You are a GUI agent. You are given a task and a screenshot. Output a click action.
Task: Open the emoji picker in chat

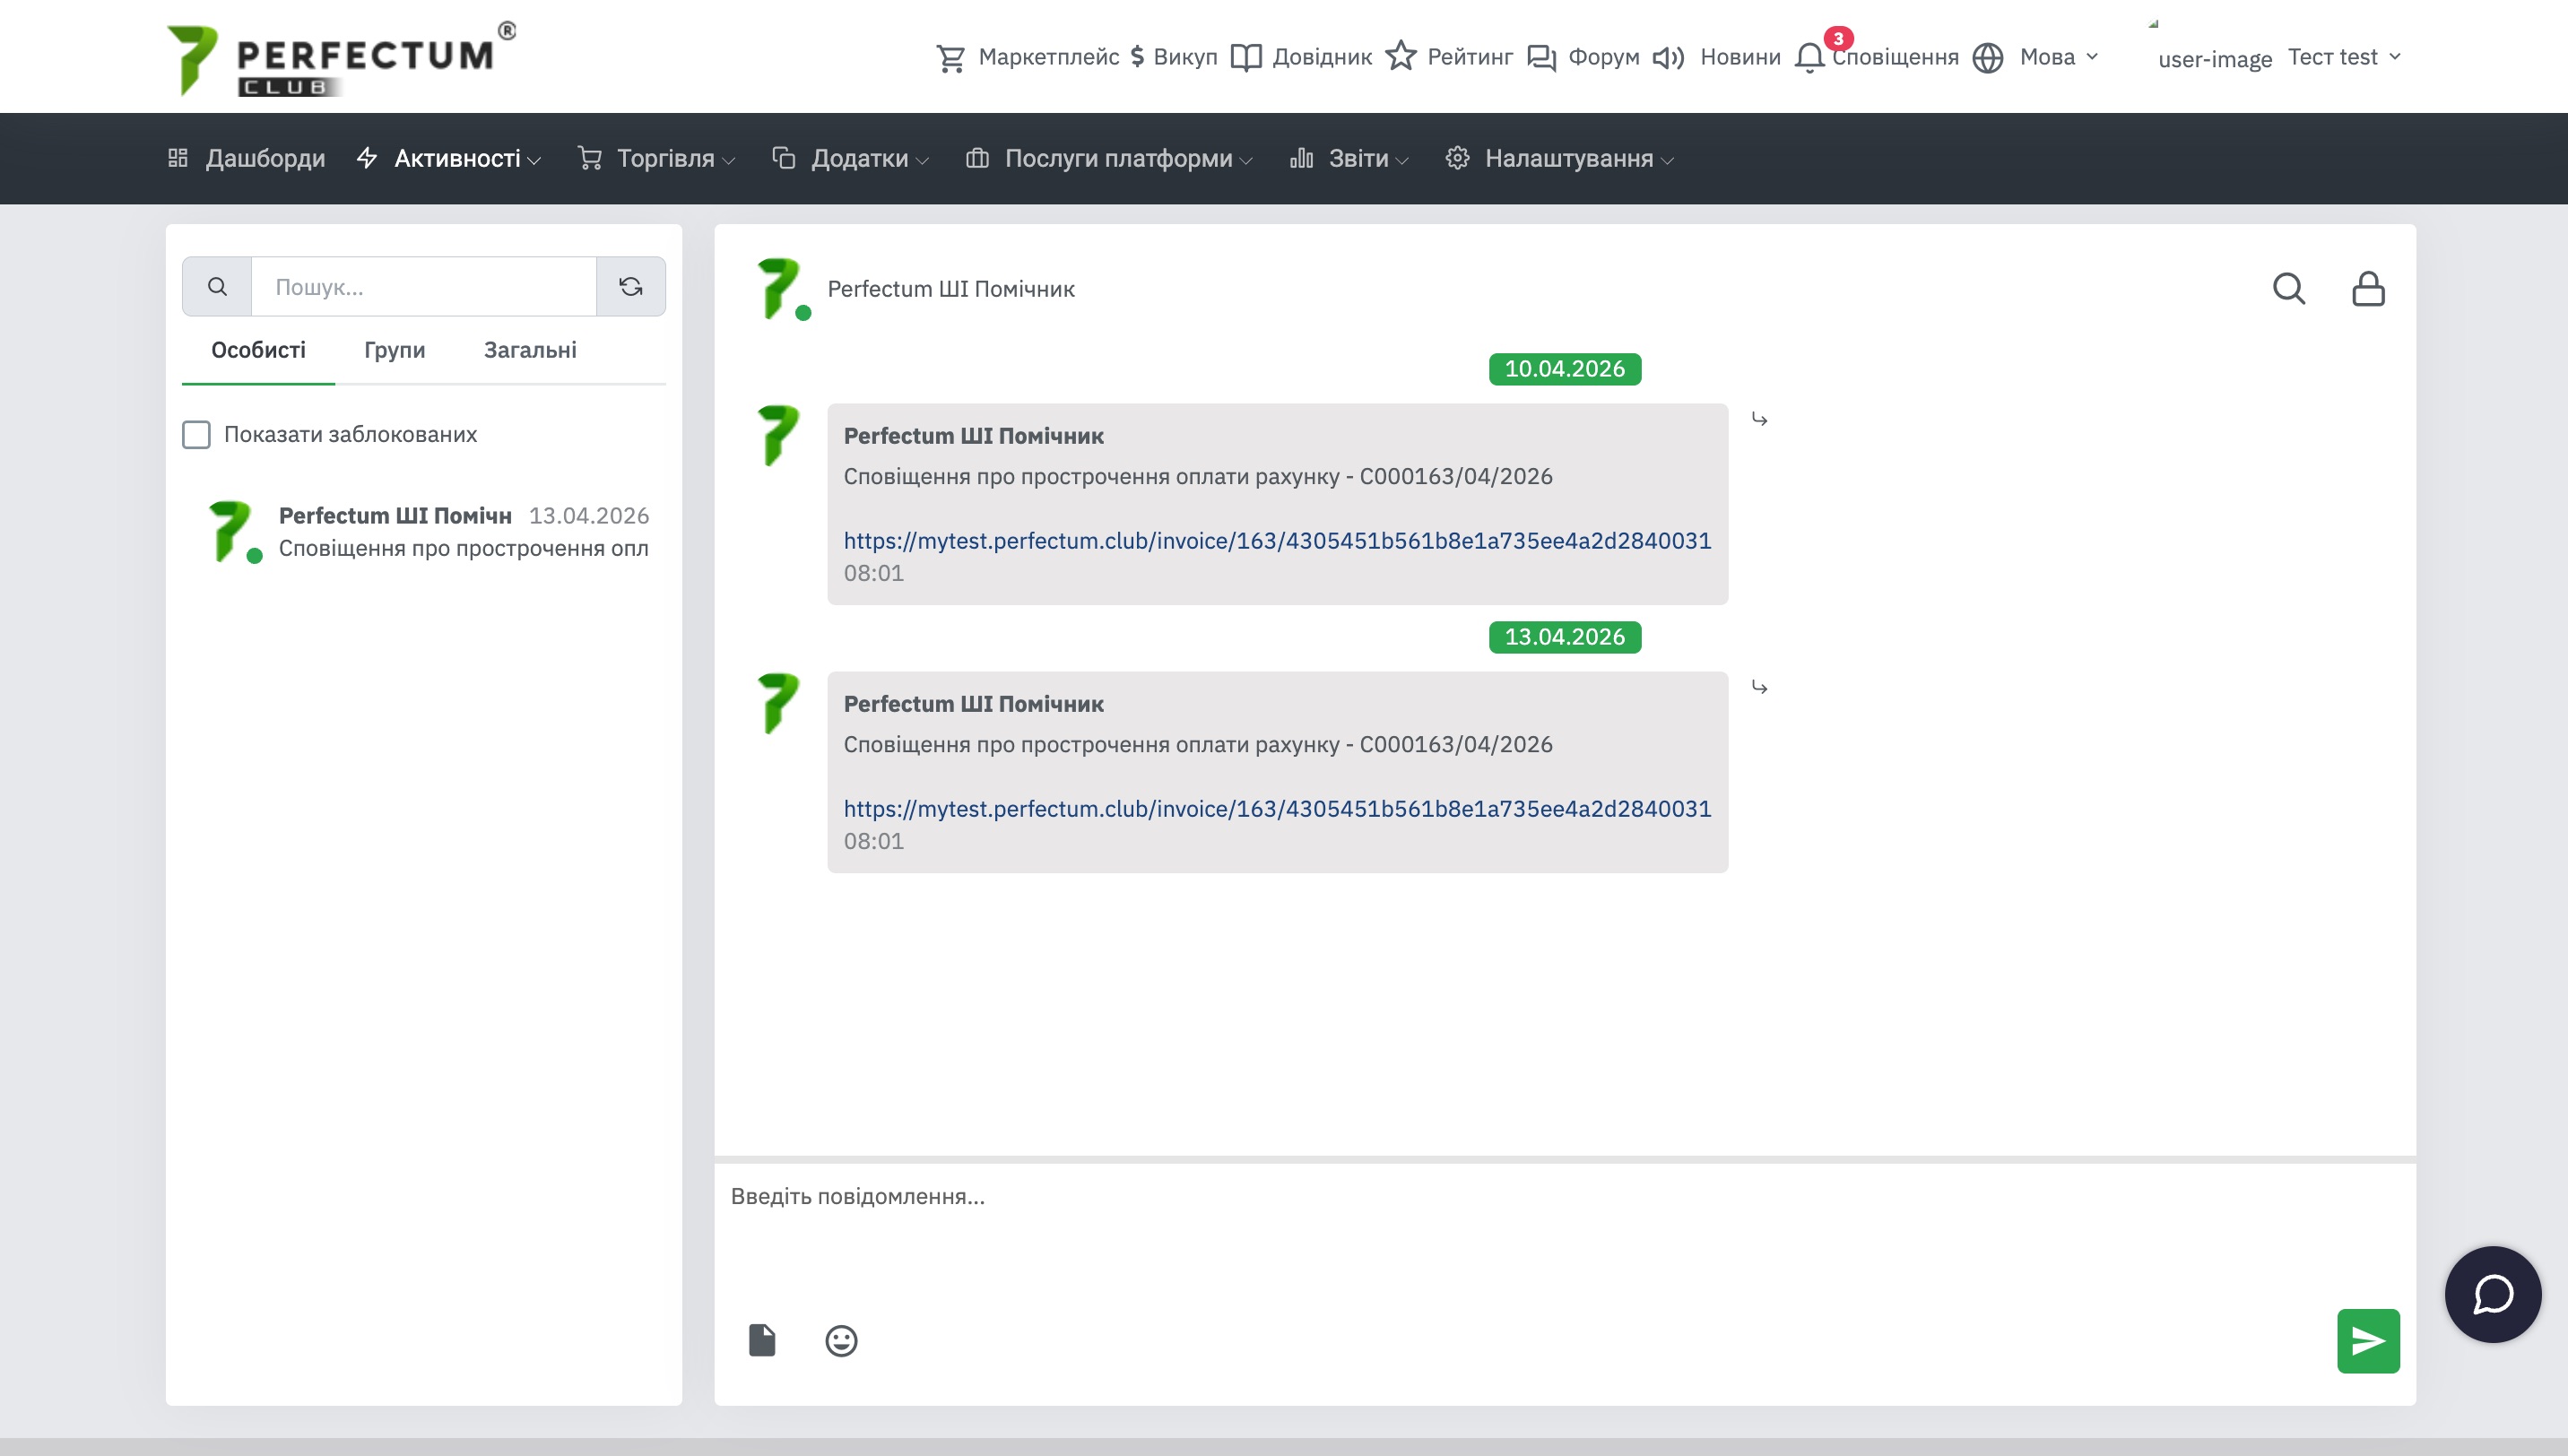point(841,1340)
